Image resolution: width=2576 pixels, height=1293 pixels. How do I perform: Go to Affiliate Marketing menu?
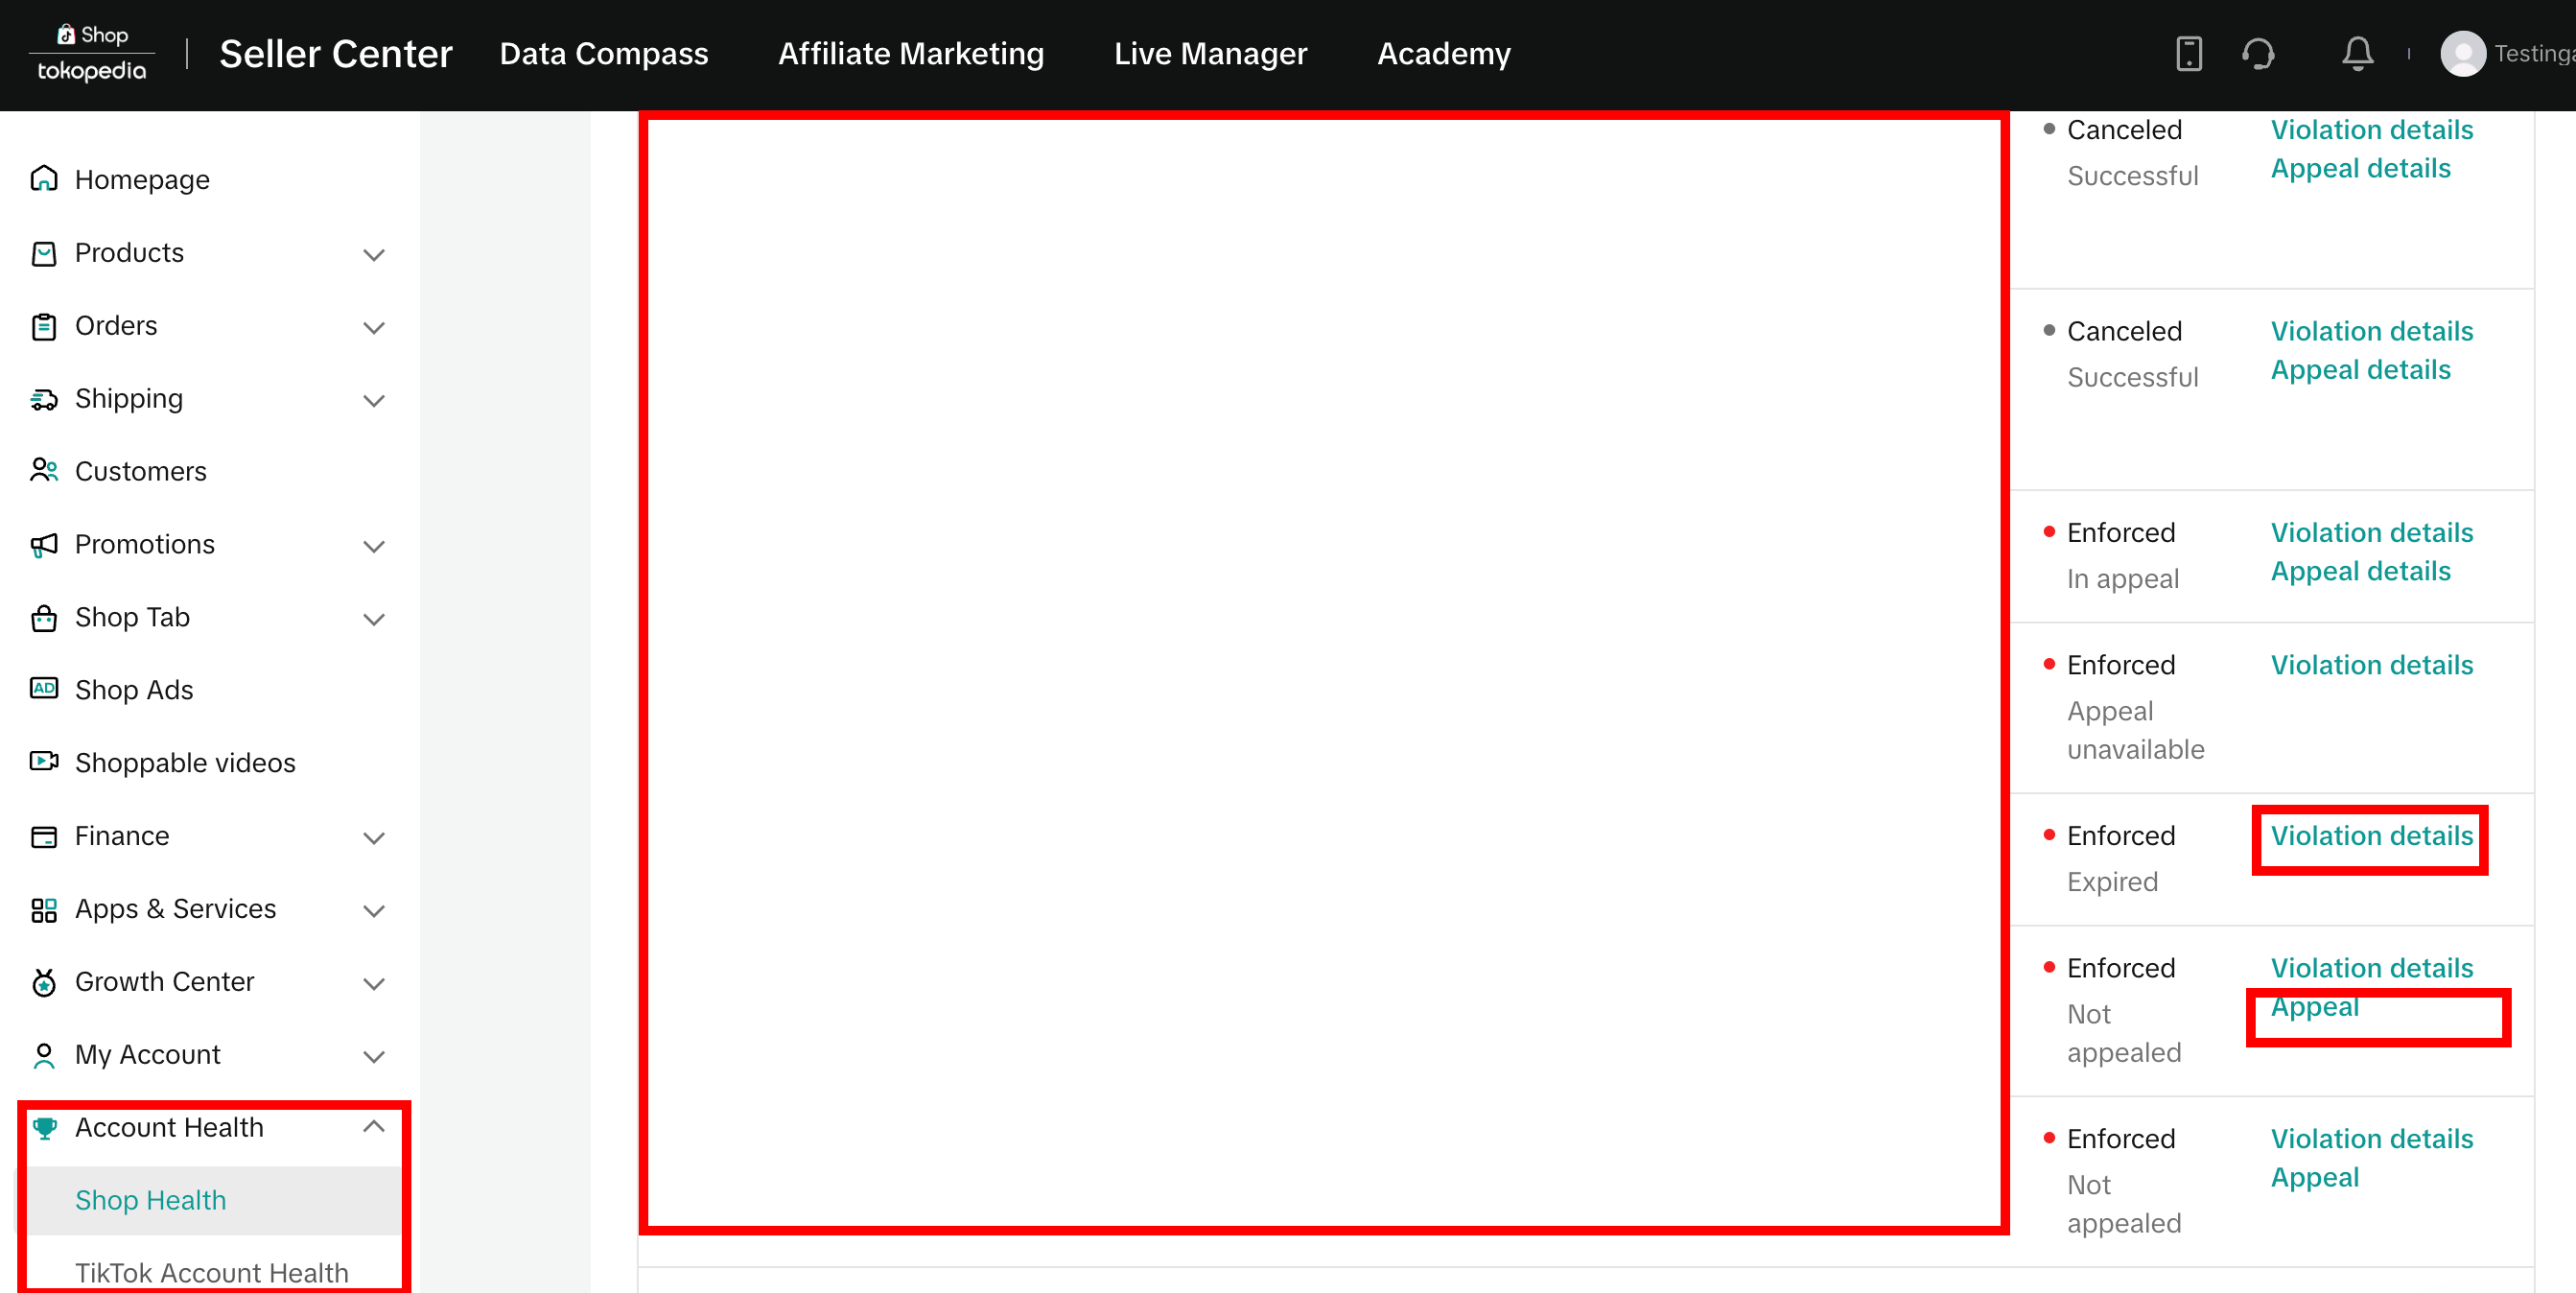[910, 53]
